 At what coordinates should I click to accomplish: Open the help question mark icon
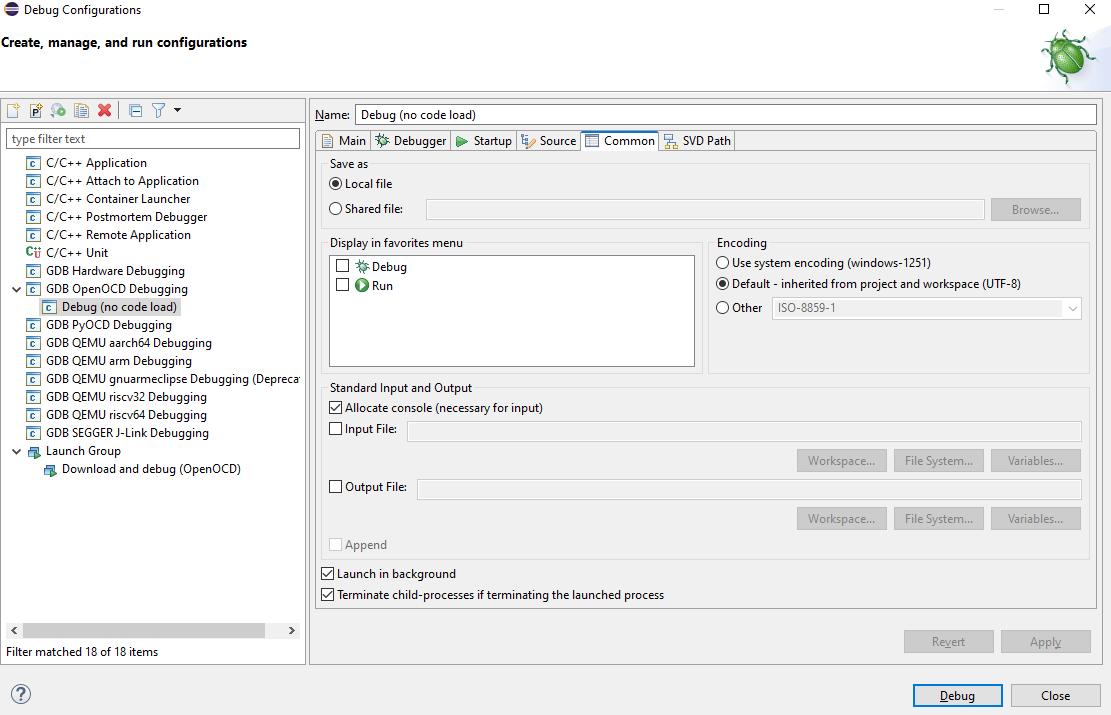pyautogui.click(x=20, y=695)
